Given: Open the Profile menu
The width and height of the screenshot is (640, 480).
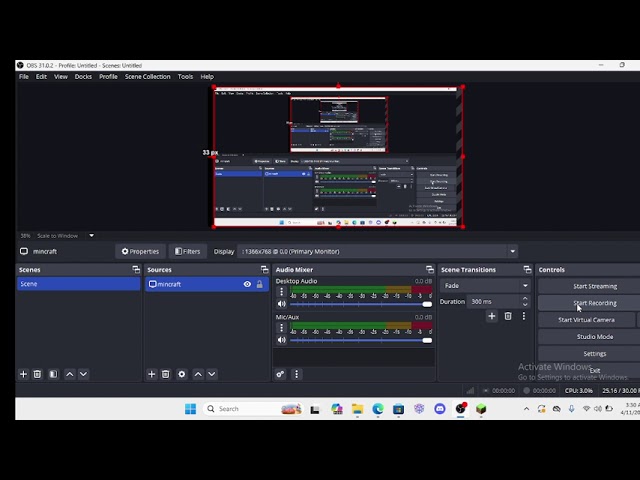Looking at the screenshot, I should [x=108, y=76].
